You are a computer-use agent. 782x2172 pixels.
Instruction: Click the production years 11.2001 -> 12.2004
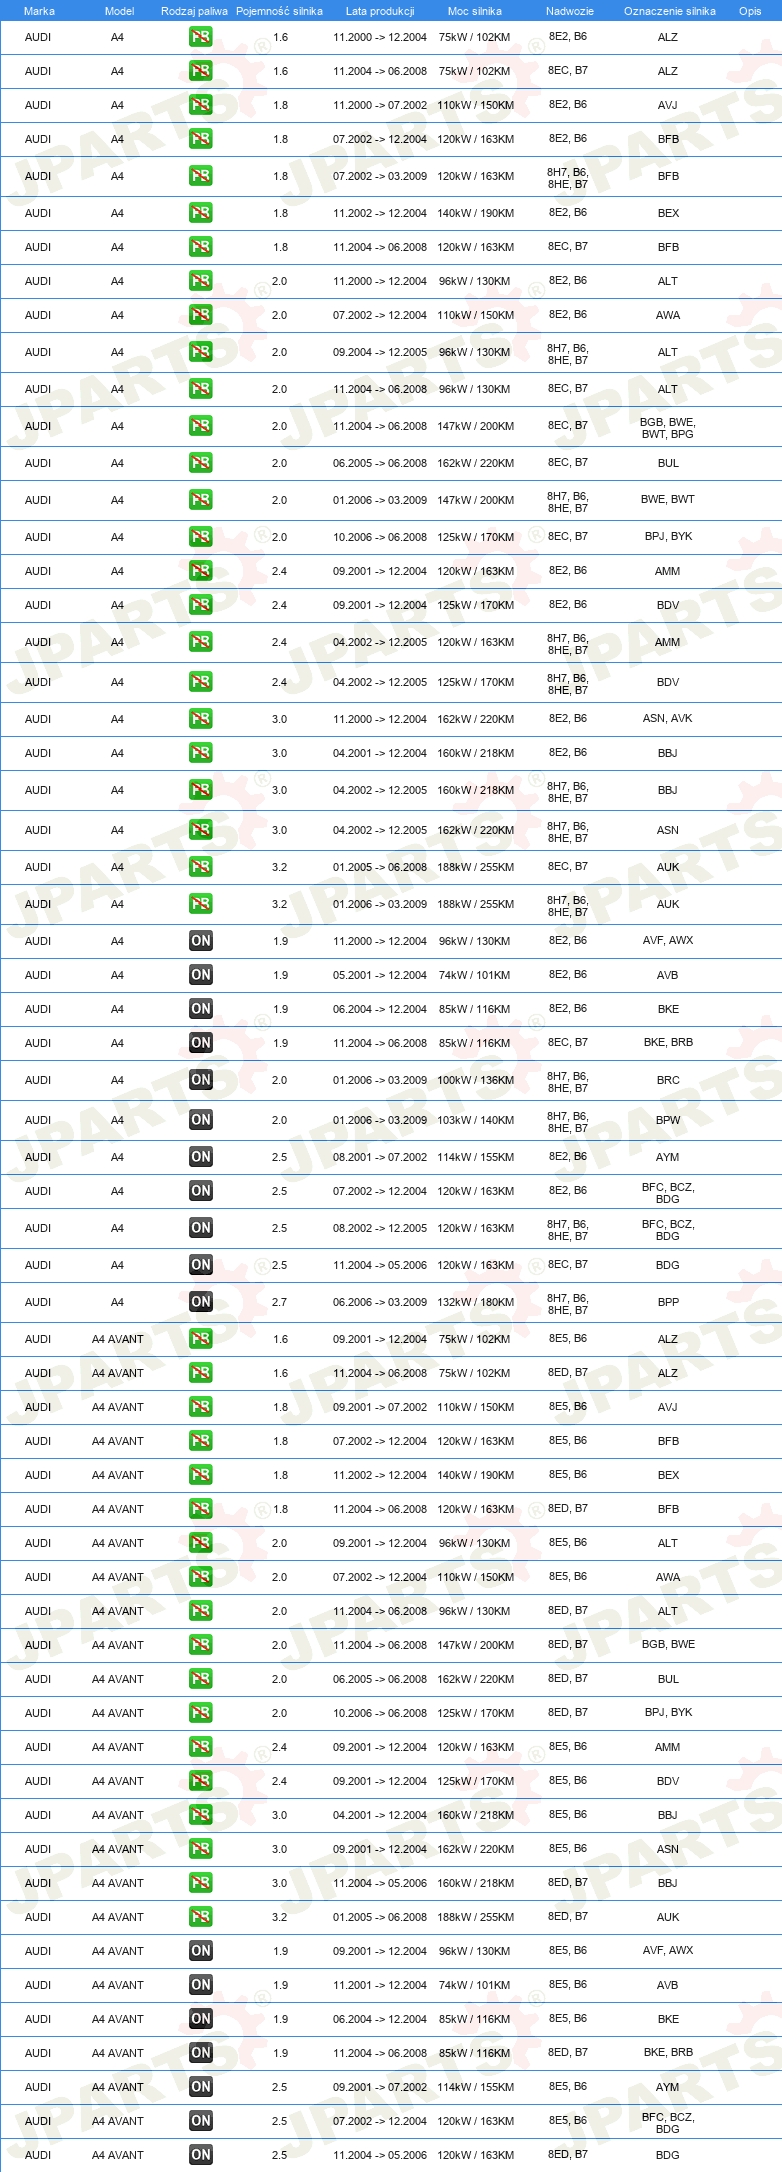(380, 1985)
